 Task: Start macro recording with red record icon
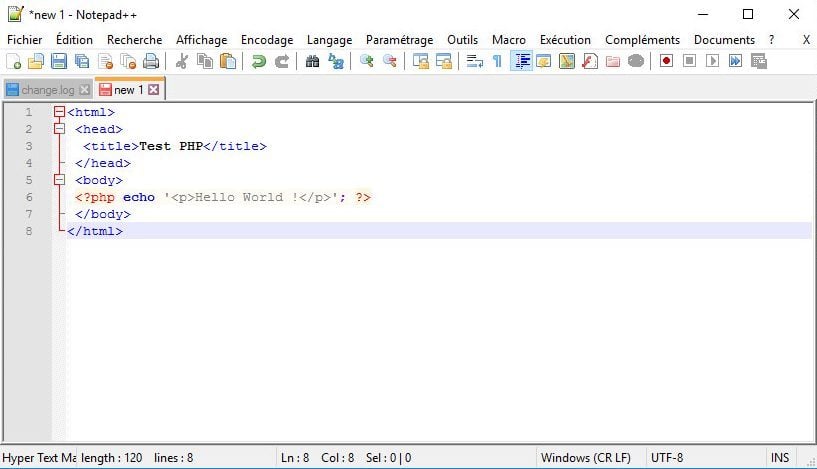pos(666,61)
